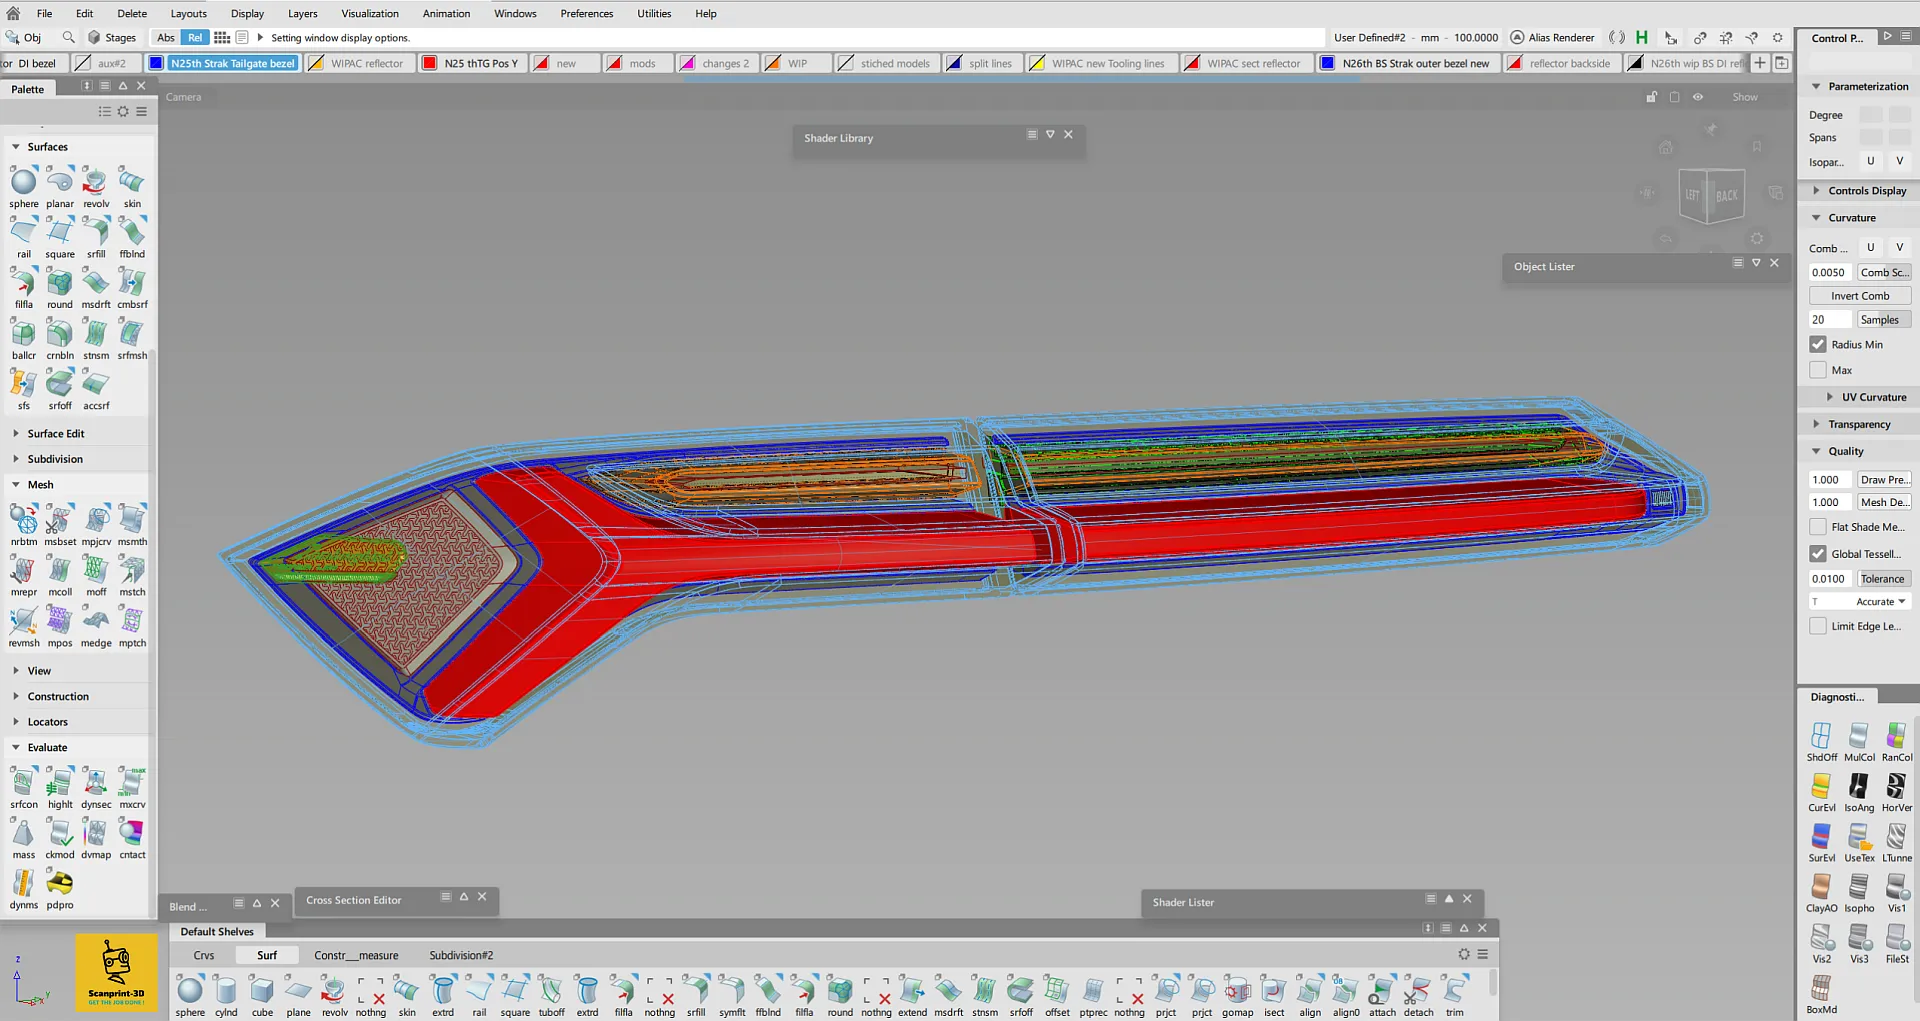Click the mass evaluate tool
Image resolution: width=1920 pixels, height=1021 pixels.
23,834
